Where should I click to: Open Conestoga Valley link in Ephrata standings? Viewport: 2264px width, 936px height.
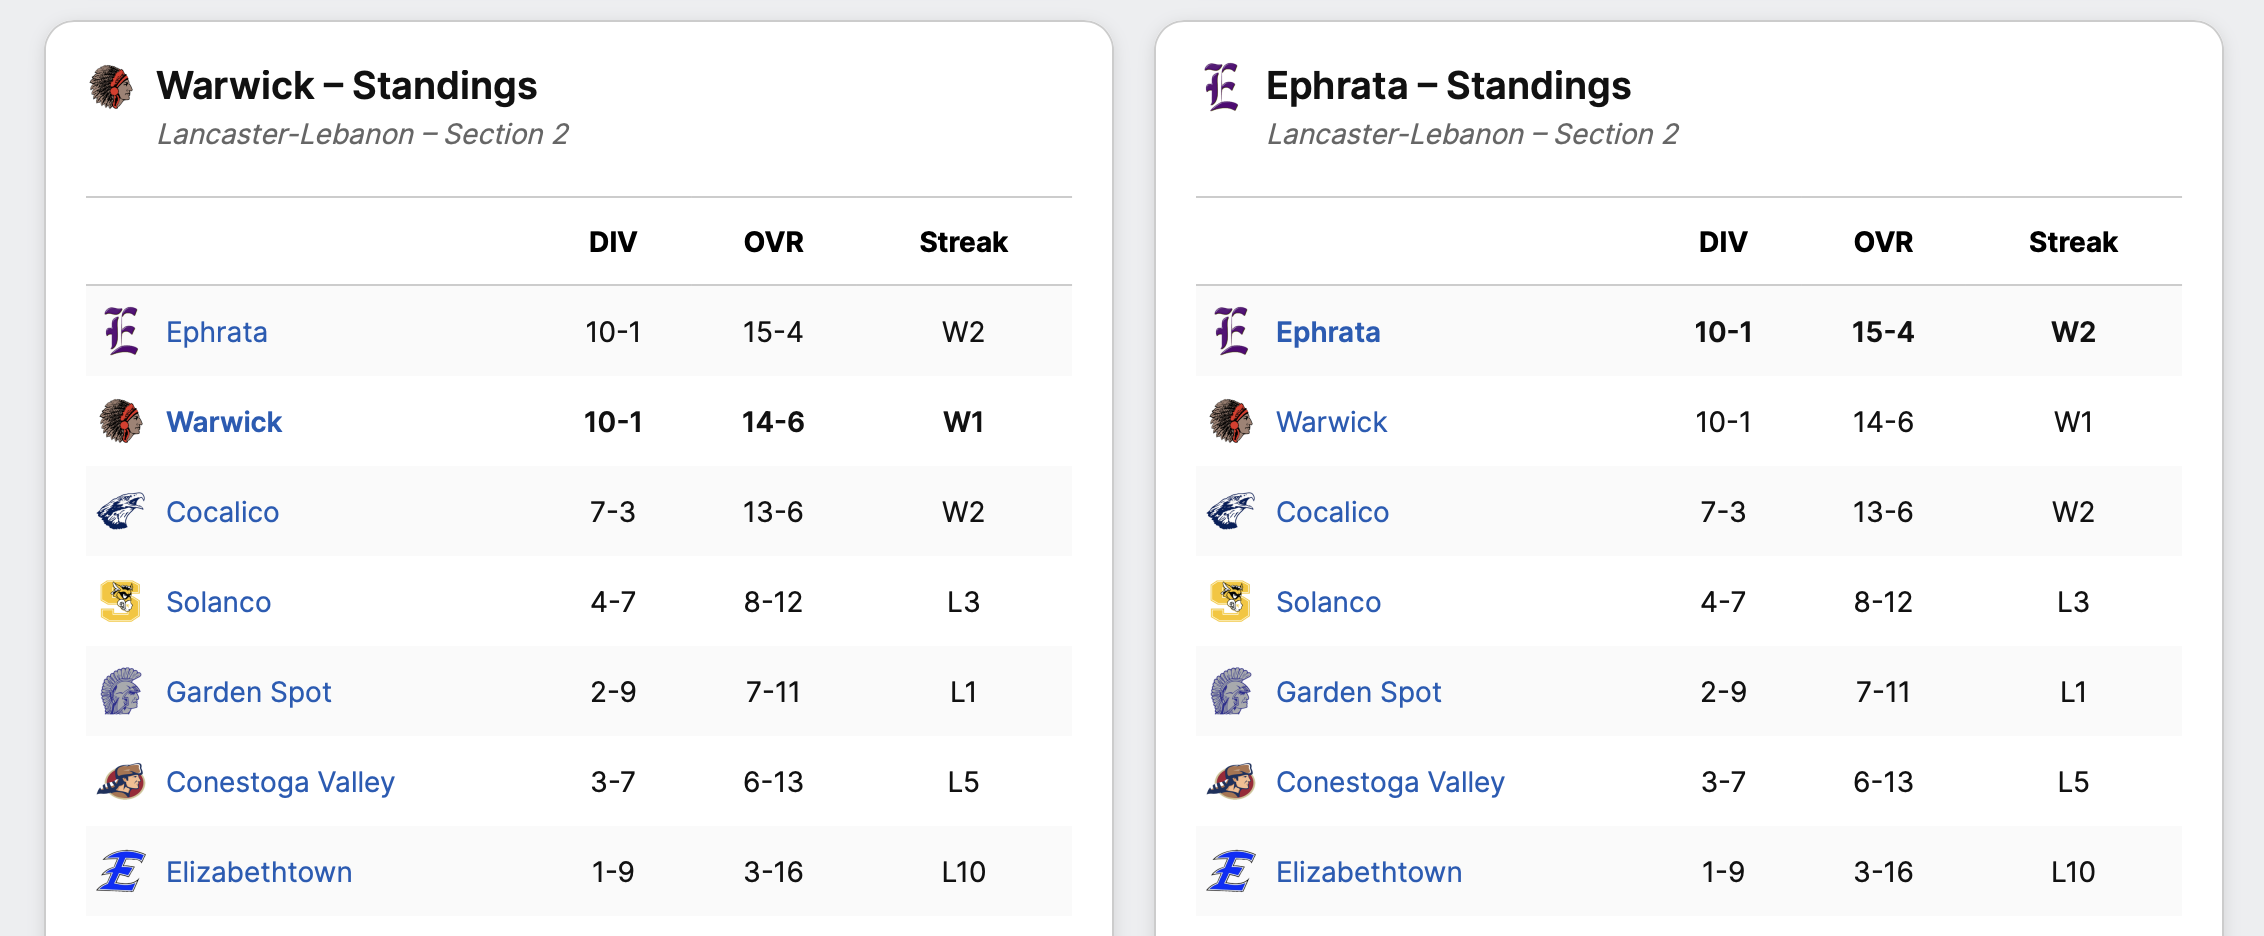(1390, 782)
